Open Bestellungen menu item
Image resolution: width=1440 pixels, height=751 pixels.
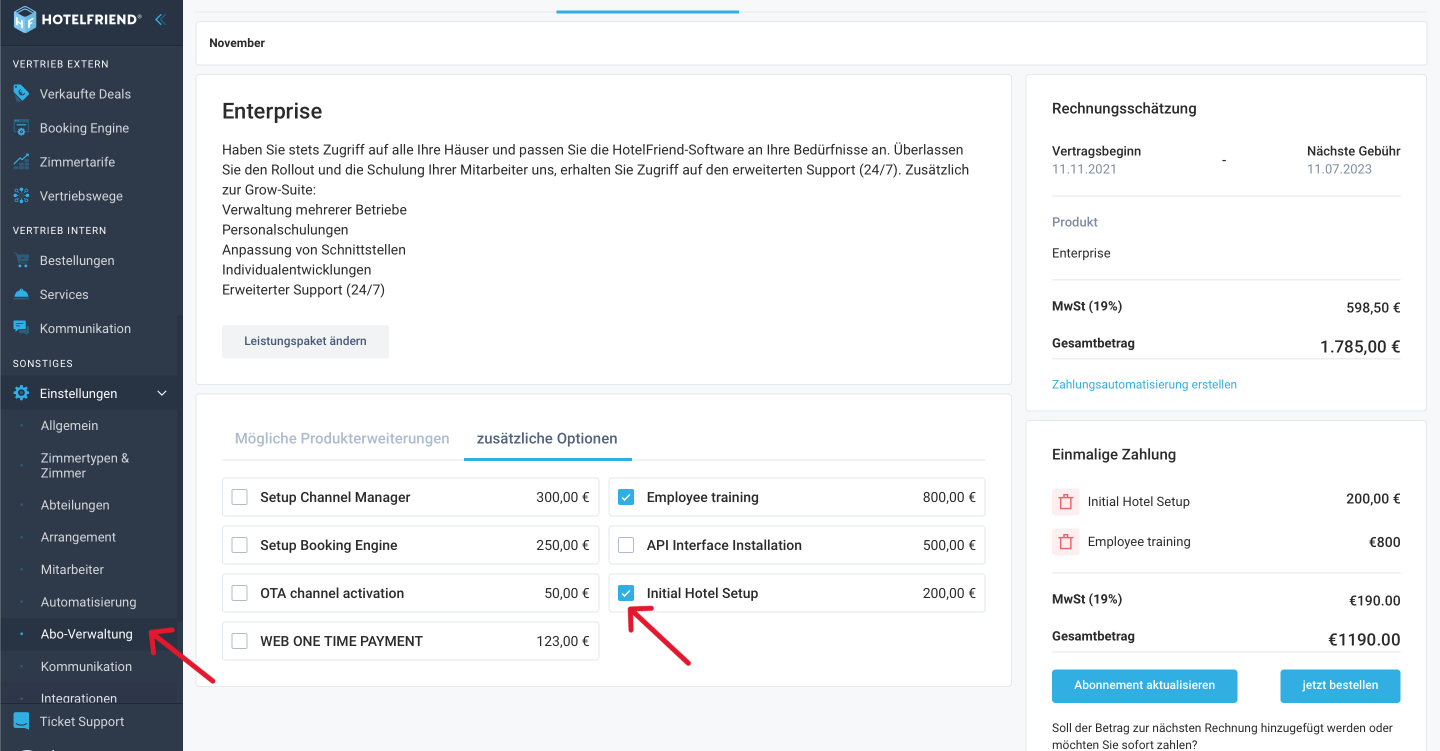coord(77,260)
